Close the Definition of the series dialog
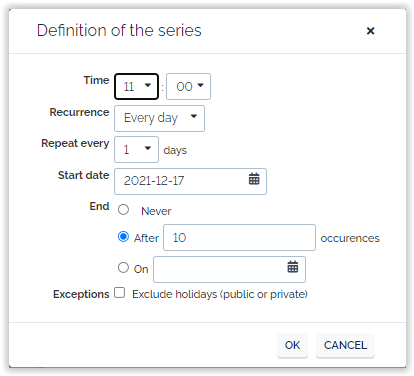This screenshot has width=414, height=376. pos(370,31)
